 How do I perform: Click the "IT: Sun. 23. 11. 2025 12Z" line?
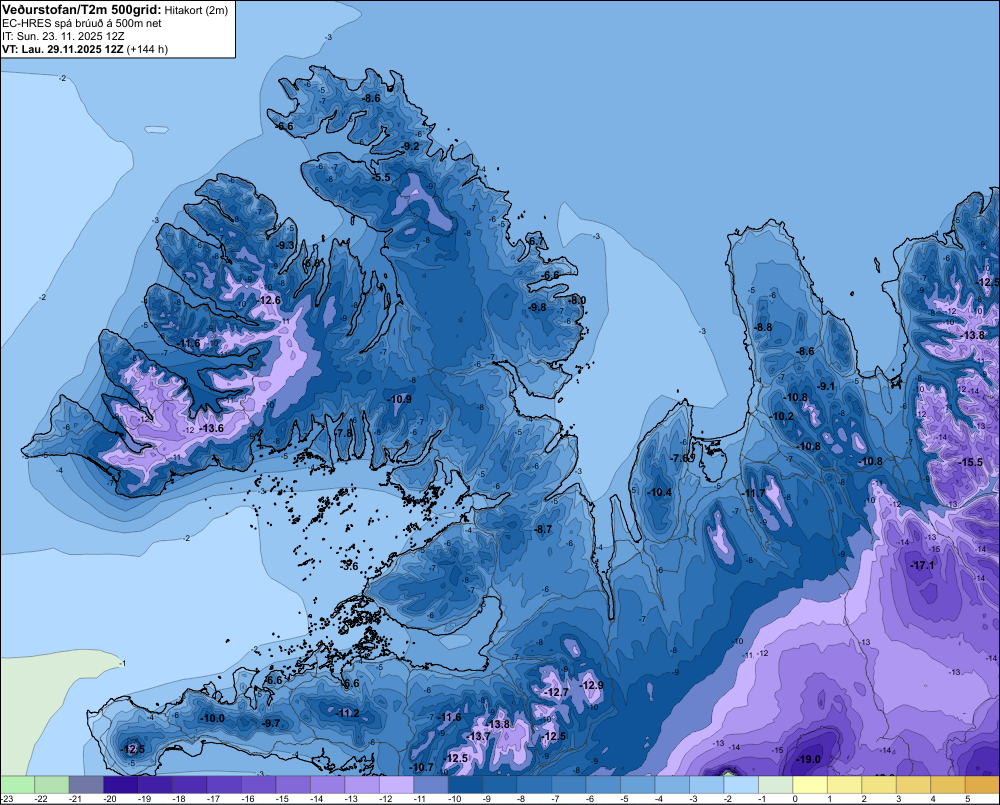63,36
